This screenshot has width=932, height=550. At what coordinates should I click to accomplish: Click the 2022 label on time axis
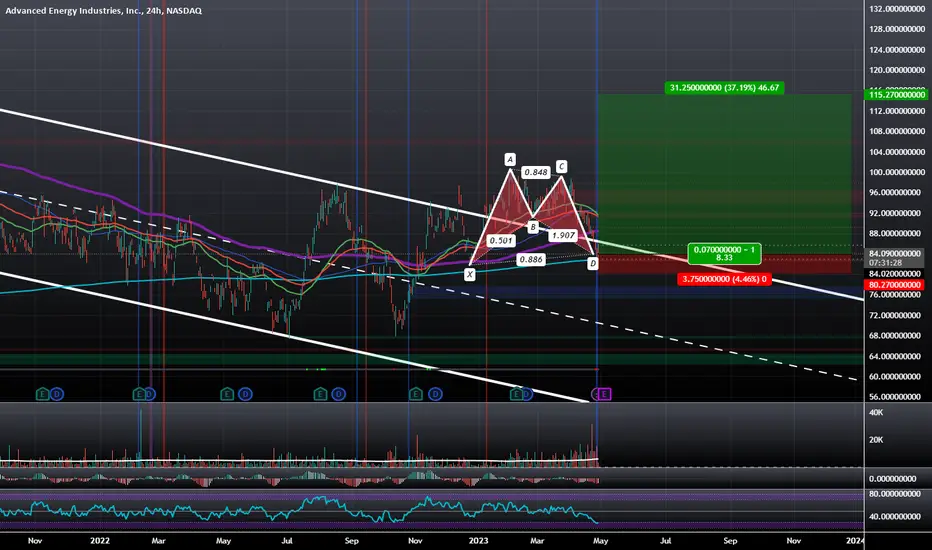pos(100,540)
